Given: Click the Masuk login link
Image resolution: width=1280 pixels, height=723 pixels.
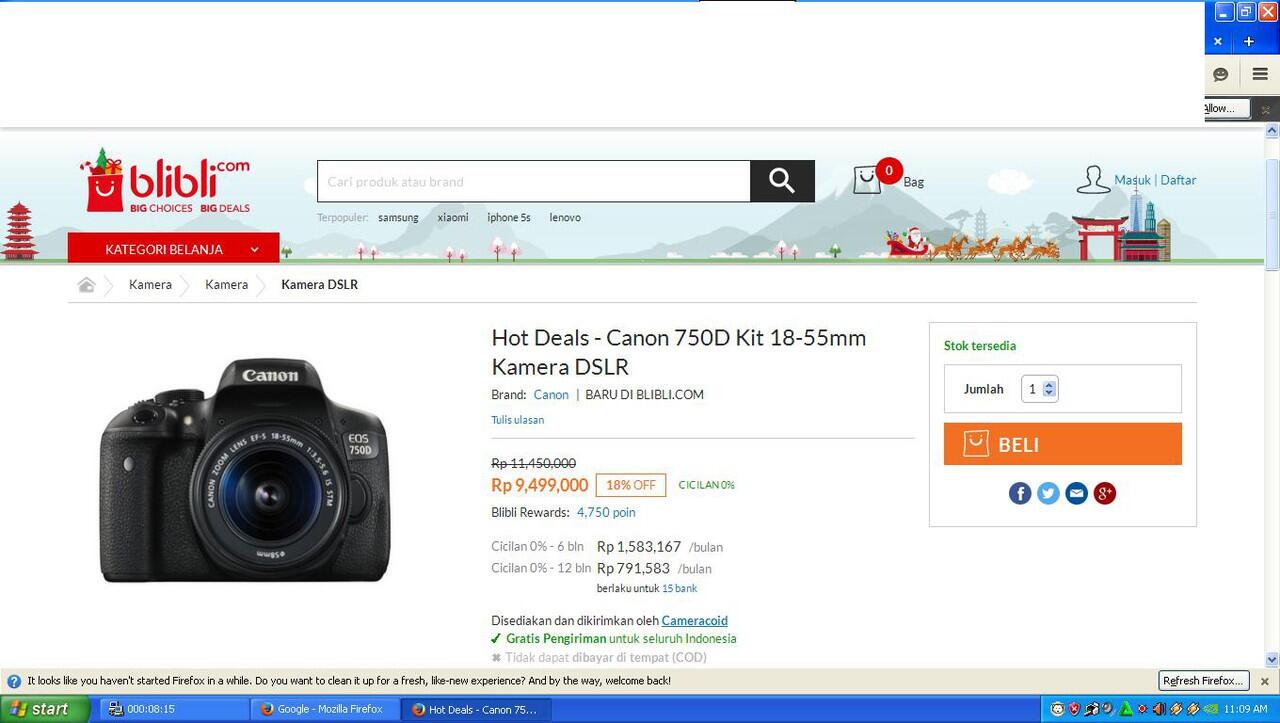Looking at the screenshot, I should 1132,180.
